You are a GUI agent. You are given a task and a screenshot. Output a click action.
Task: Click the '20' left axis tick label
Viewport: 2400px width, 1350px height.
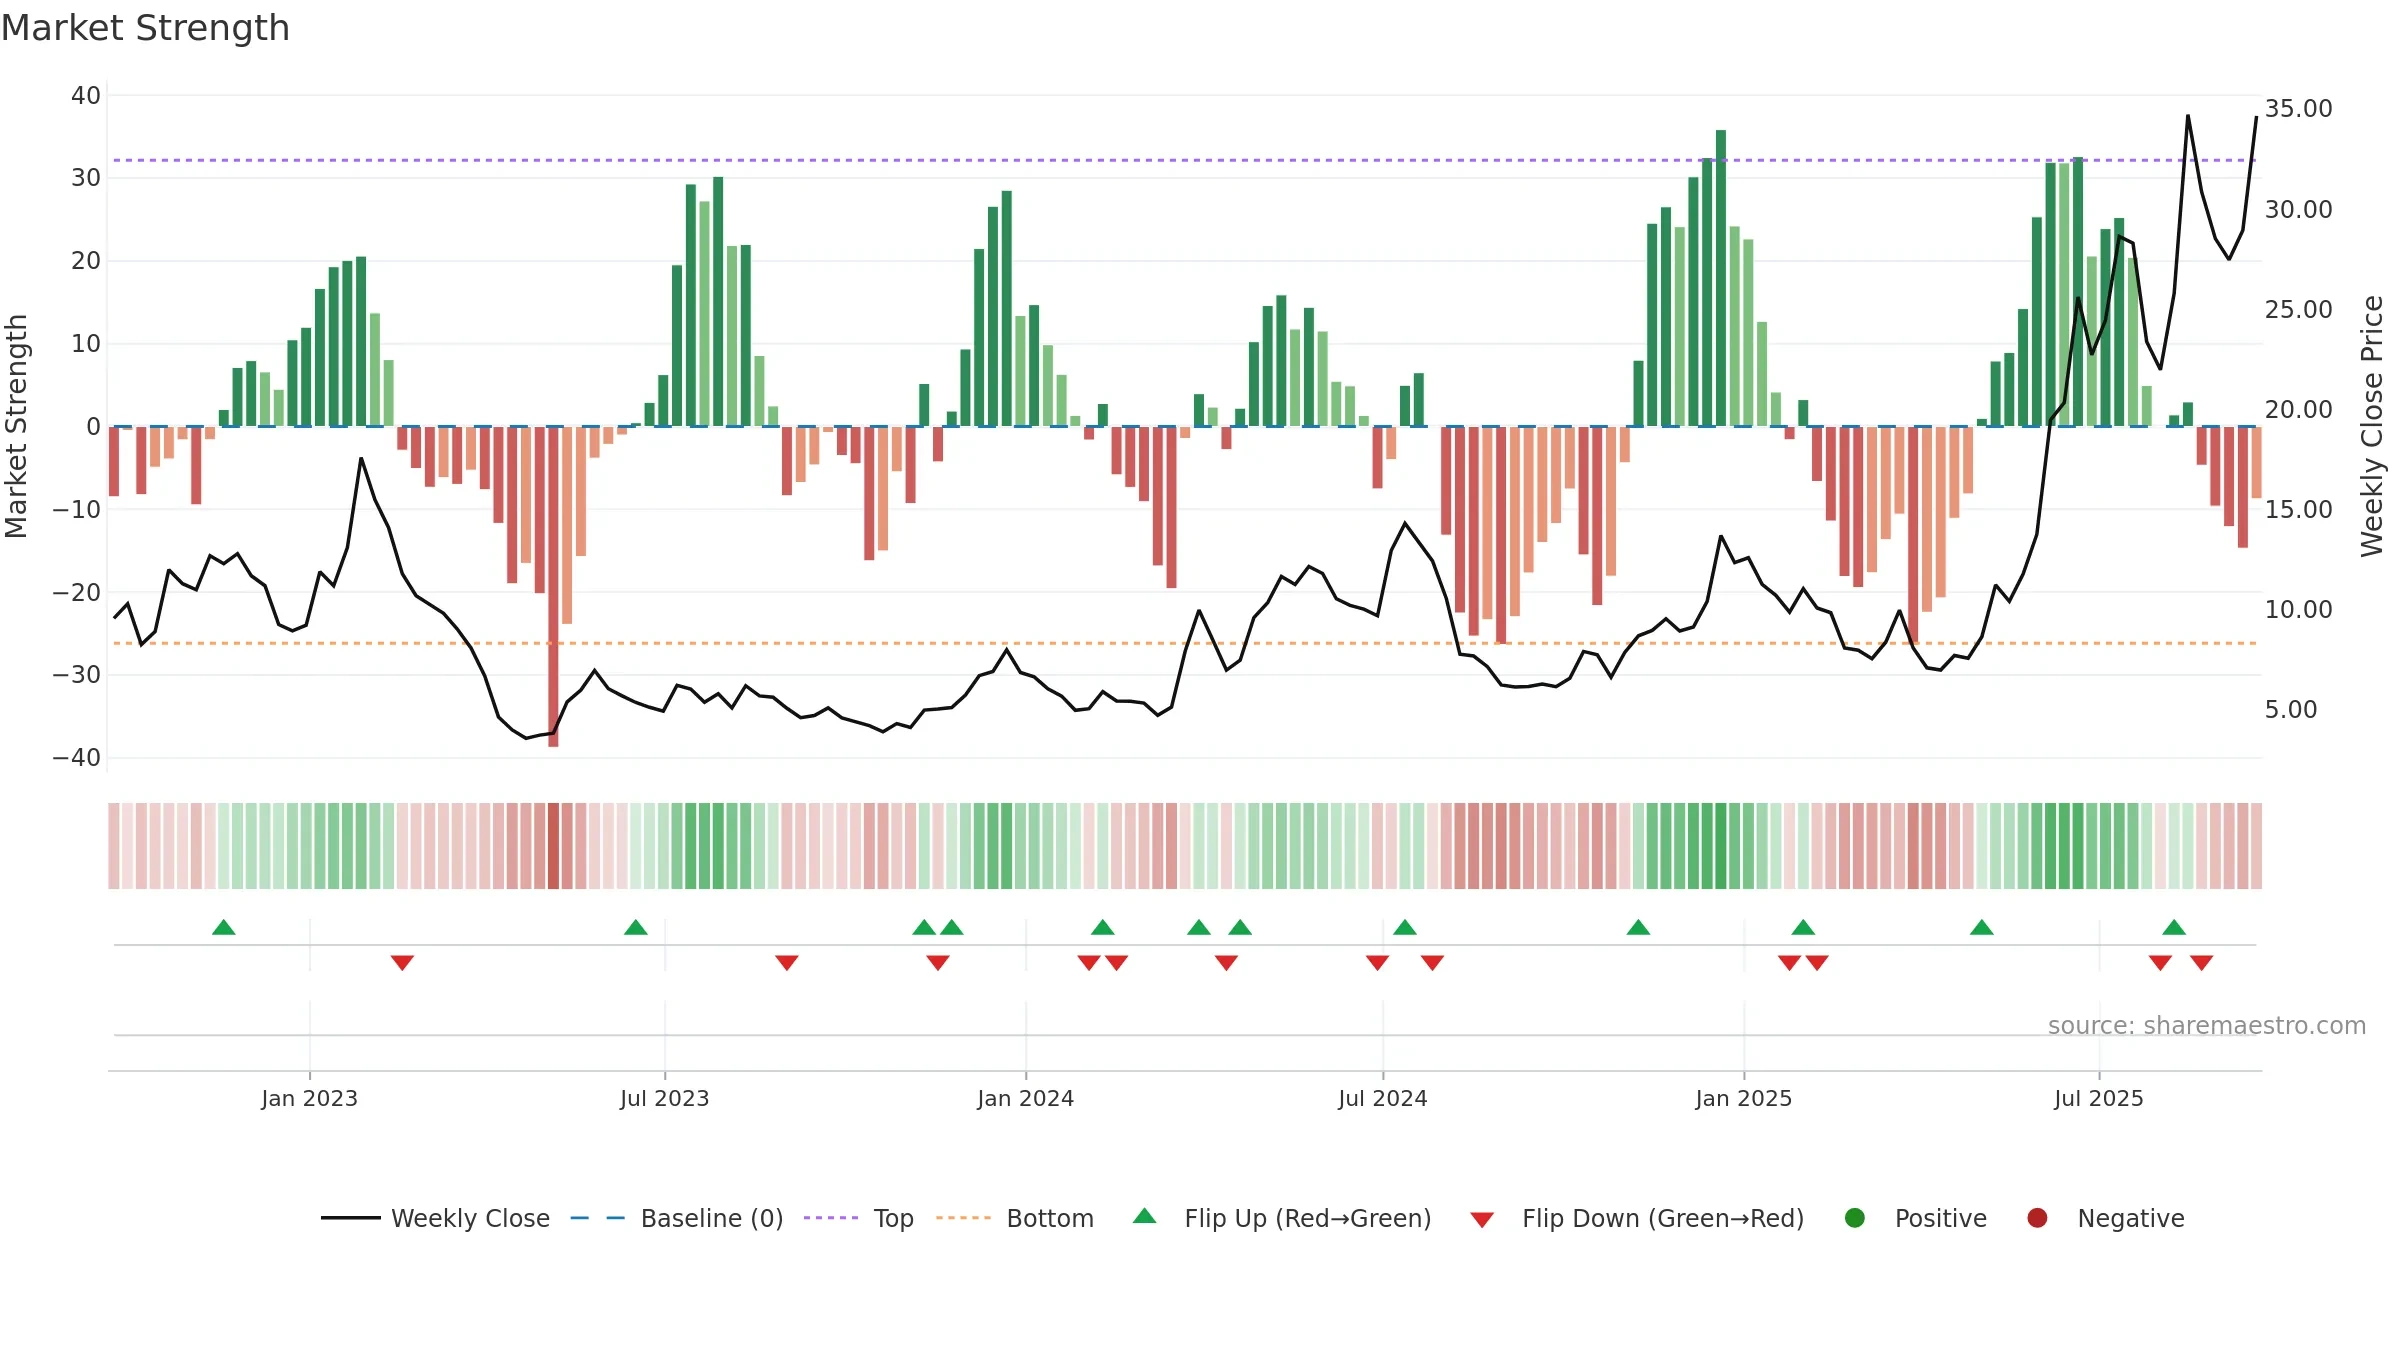(86, 261)
